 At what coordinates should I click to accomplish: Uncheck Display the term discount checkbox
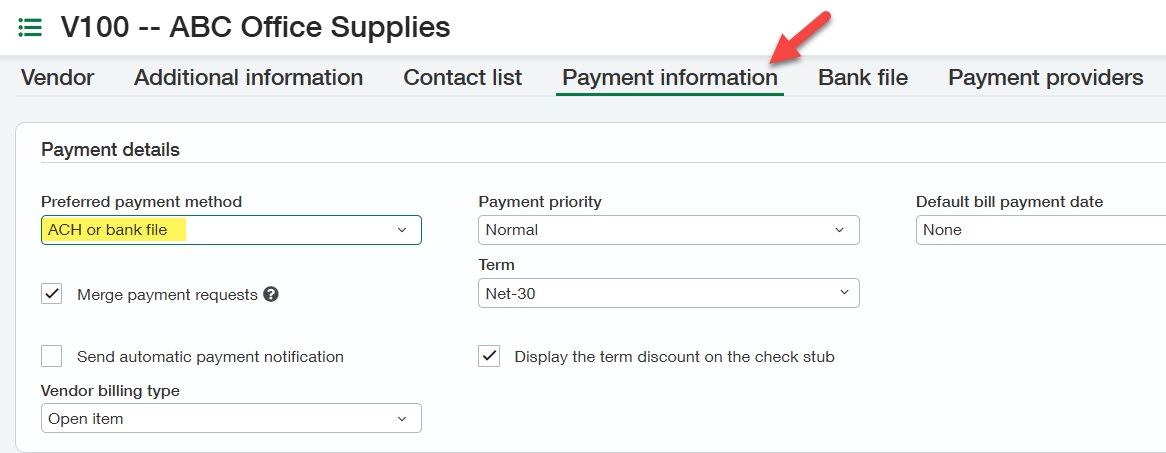pyautogui.click(x=489, y=356)
